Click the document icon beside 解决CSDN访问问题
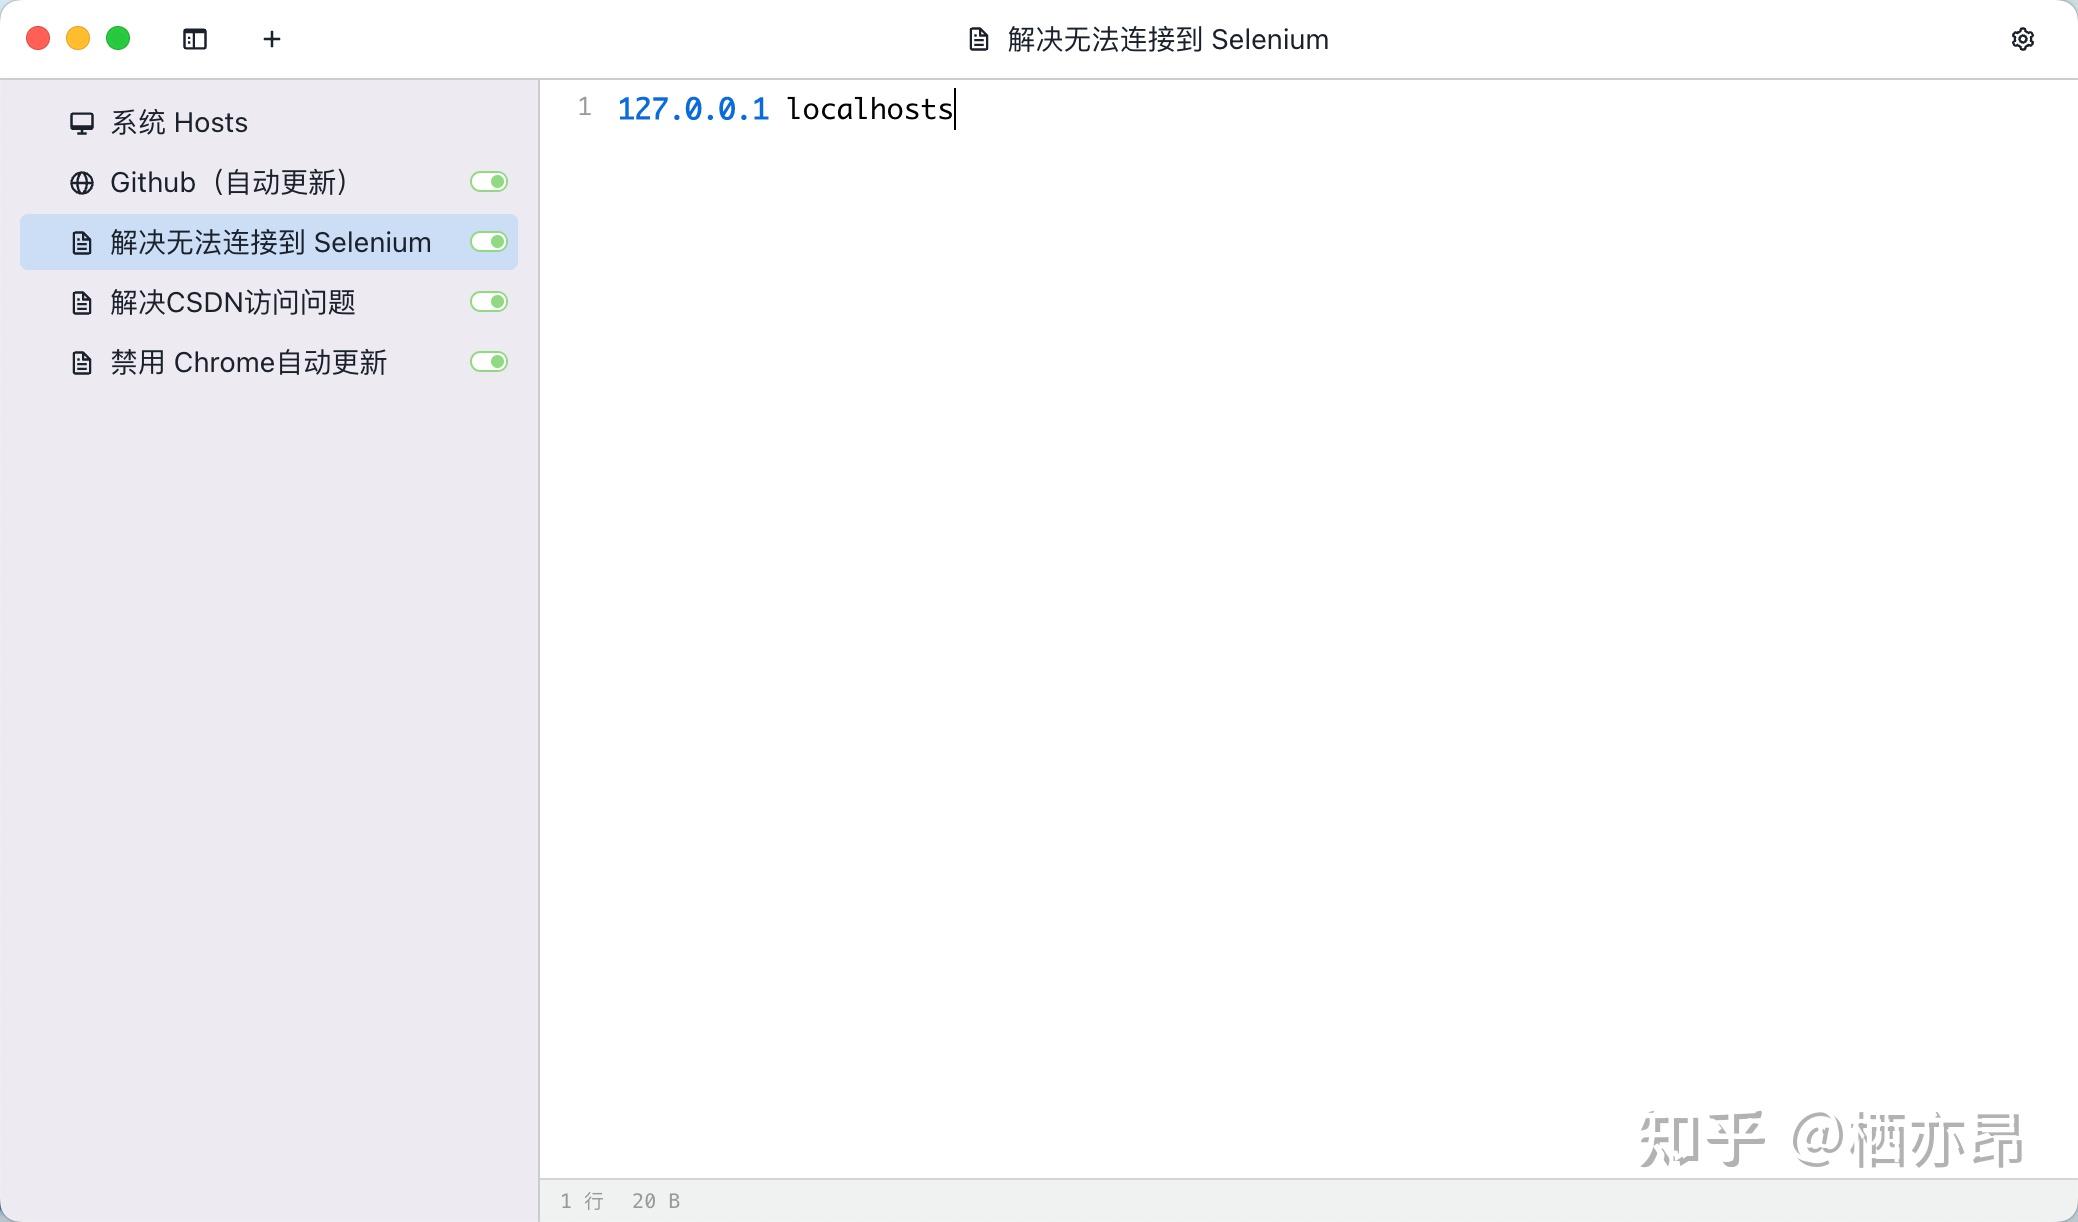 coord(82,302)
